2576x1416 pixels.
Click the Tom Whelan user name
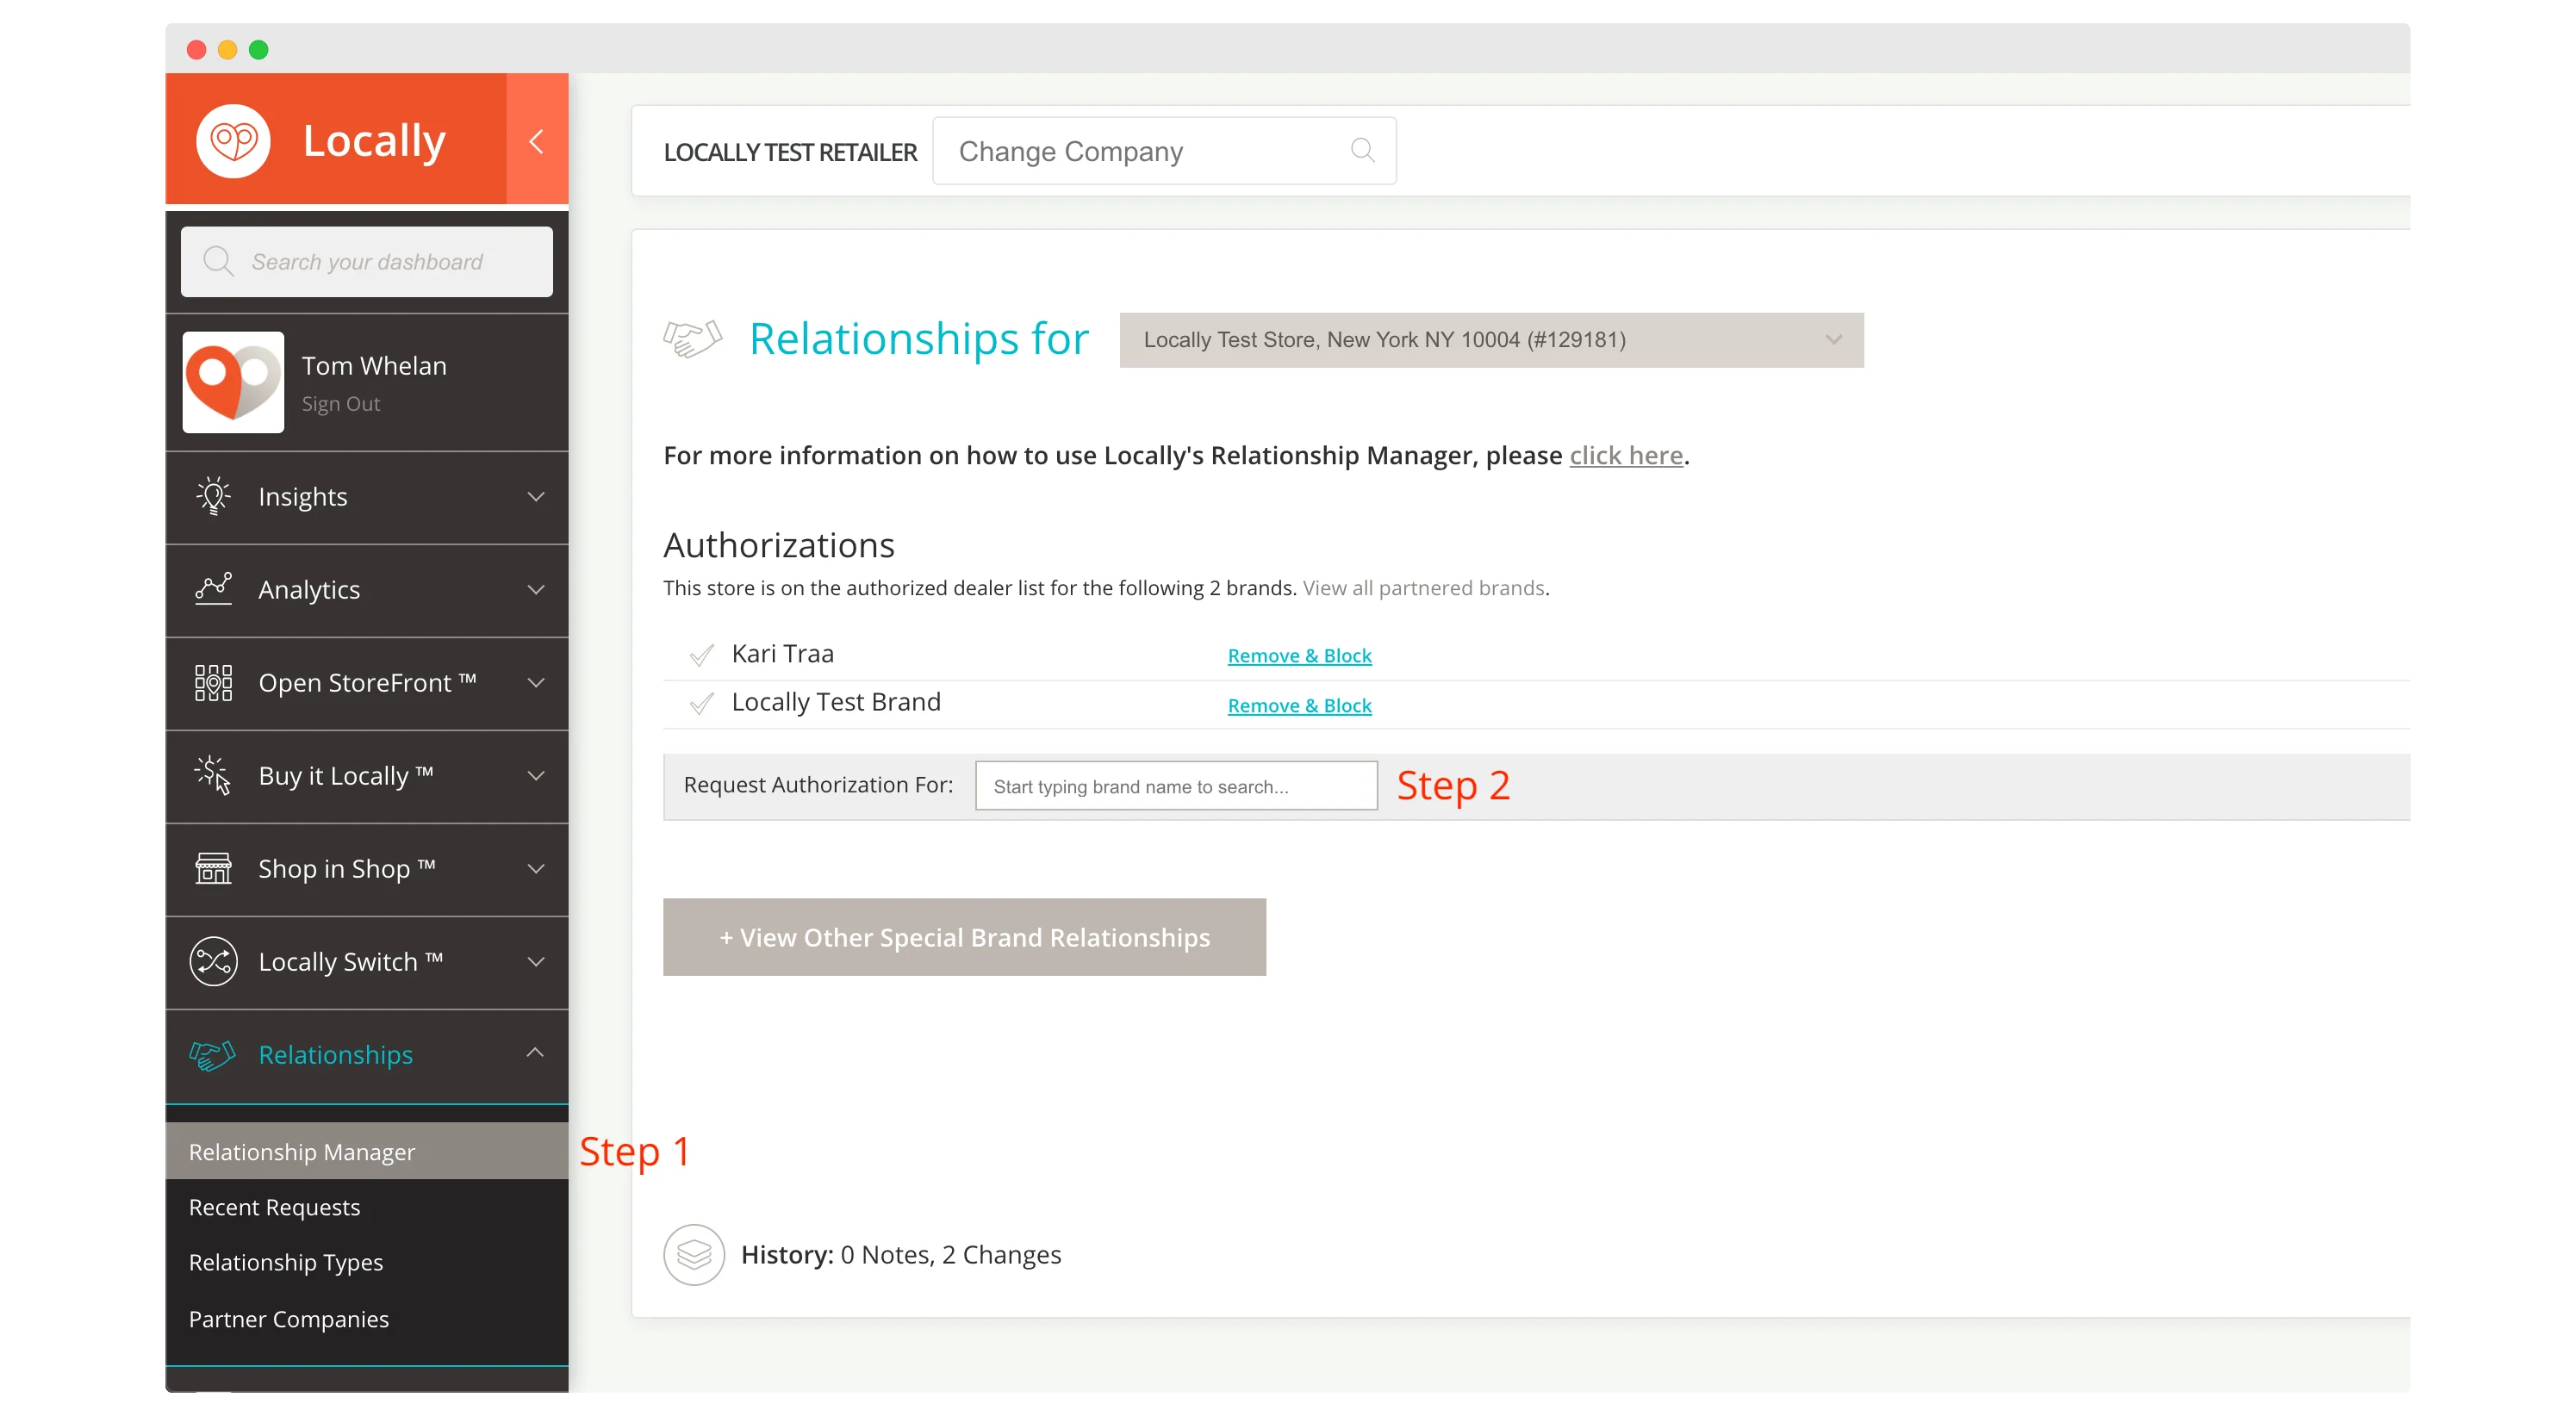coord(374,366)
